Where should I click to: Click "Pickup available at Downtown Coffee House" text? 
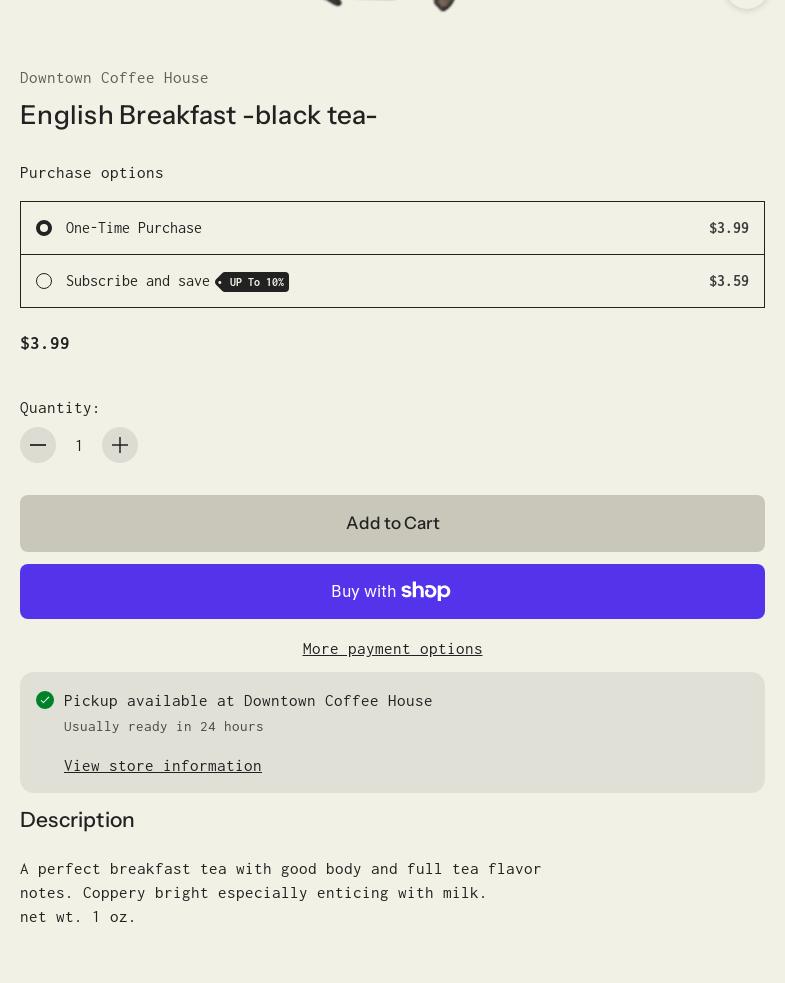point(248,700)
